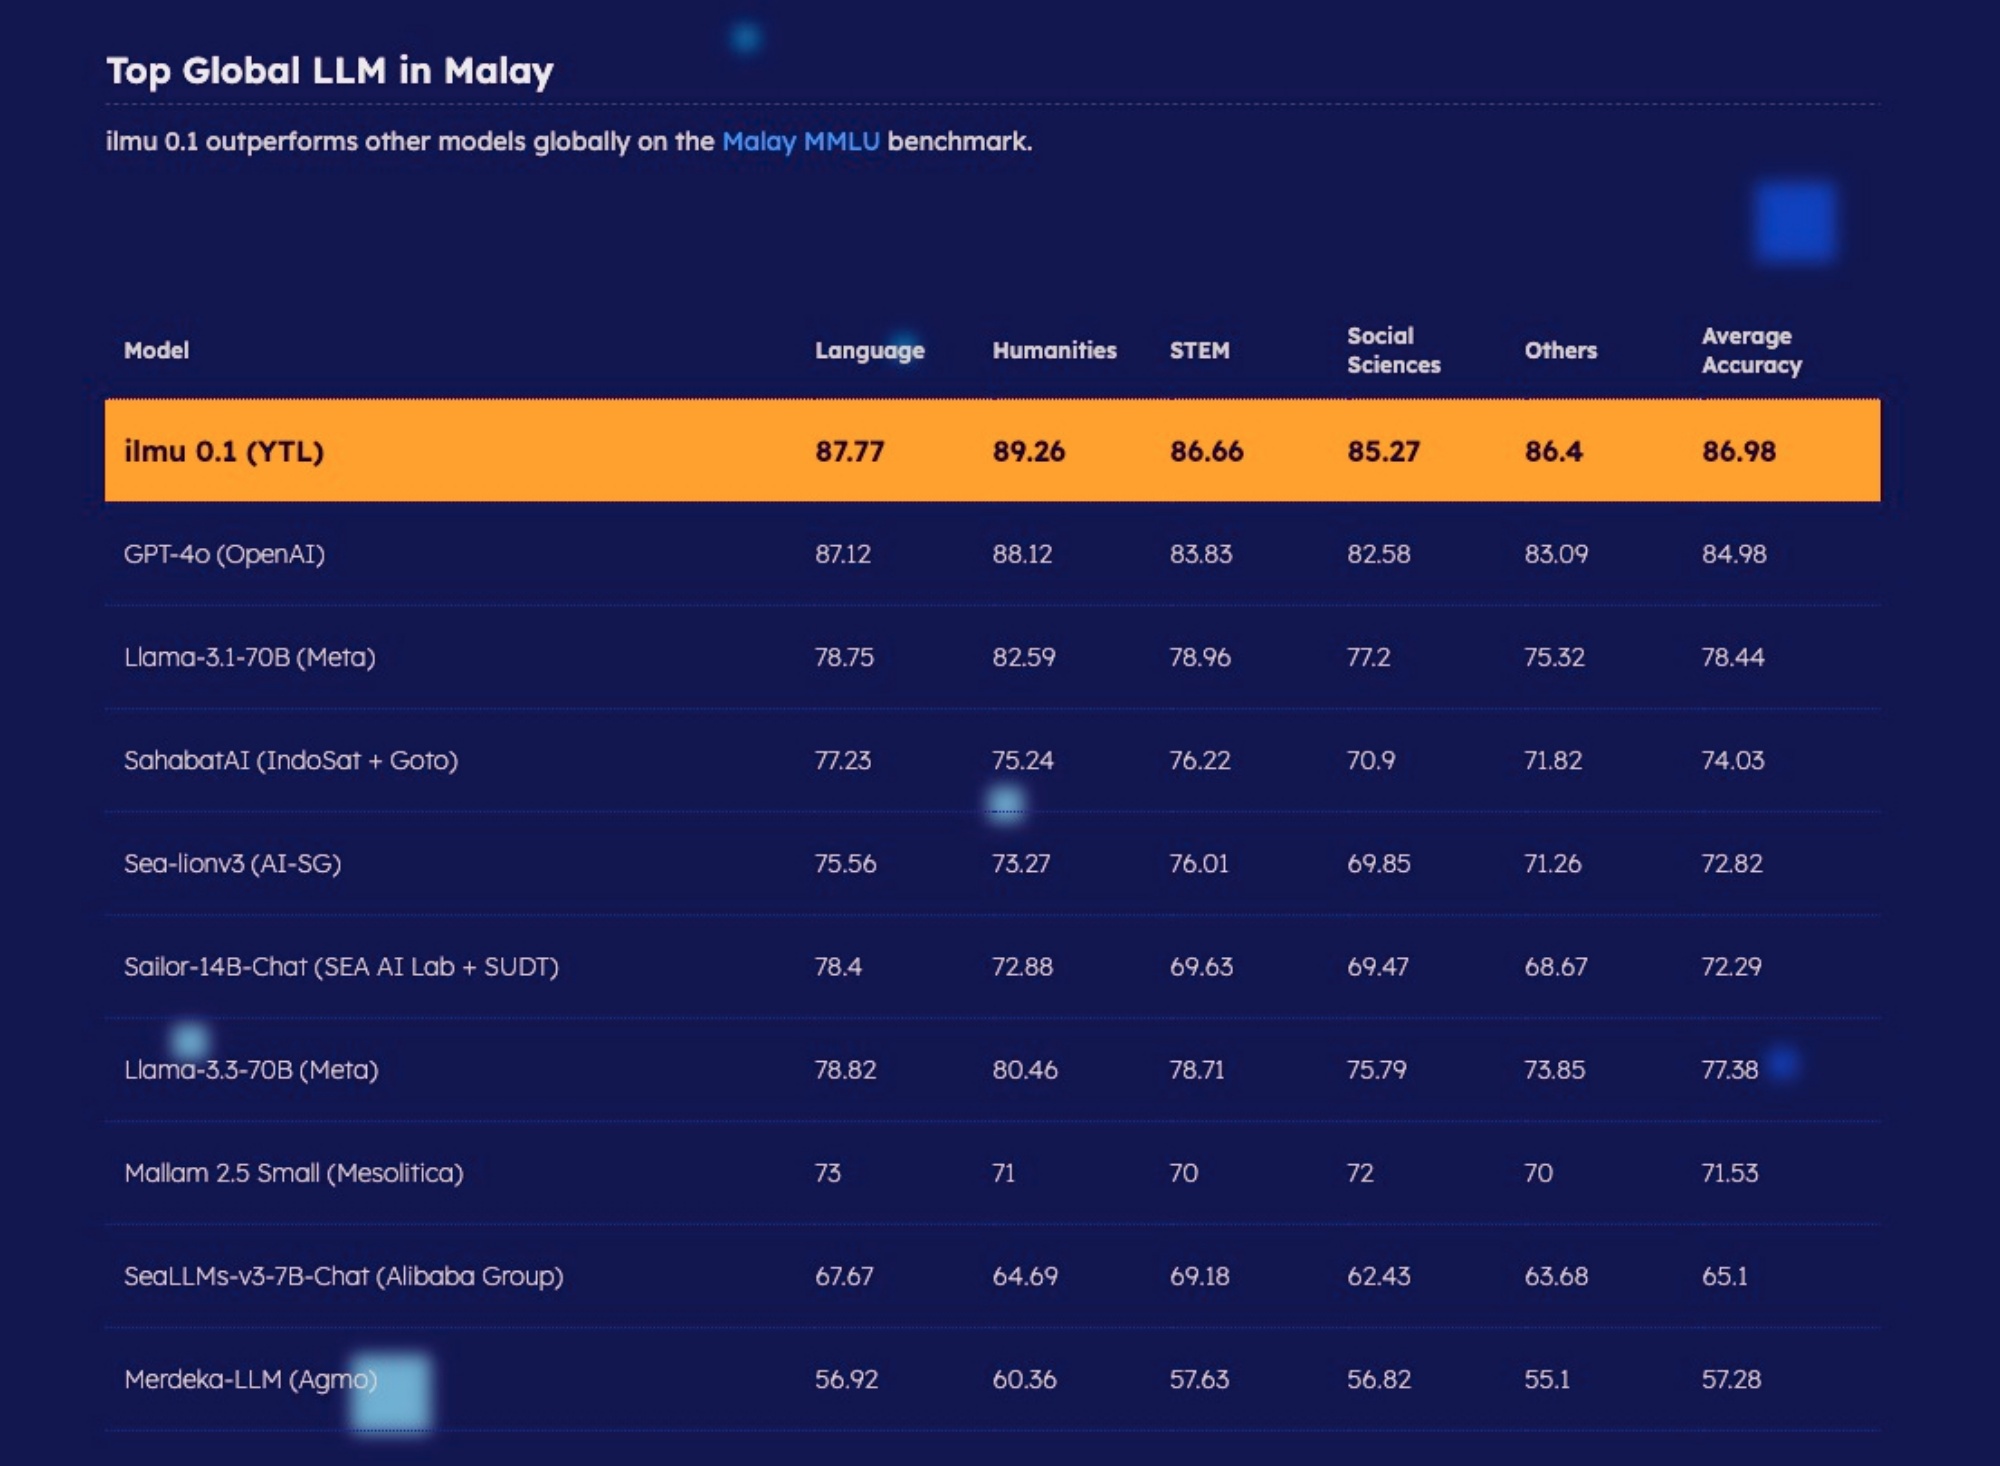Click Llama-3.3-70B Humanities score 80.46
This screenshot has height=1466, width=2000.
pos(1025,1069)
